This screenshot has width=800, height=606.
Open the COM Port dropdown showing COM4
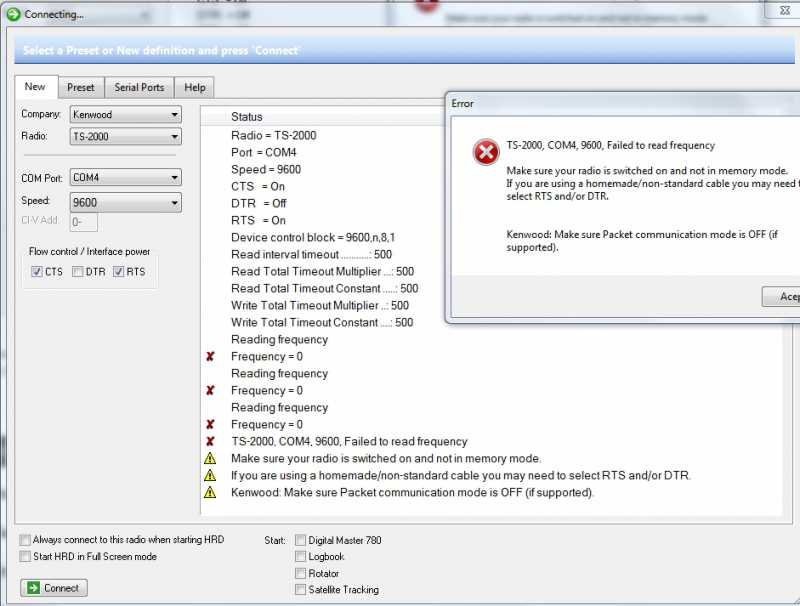pyautogui.click(x=126, y=178)
